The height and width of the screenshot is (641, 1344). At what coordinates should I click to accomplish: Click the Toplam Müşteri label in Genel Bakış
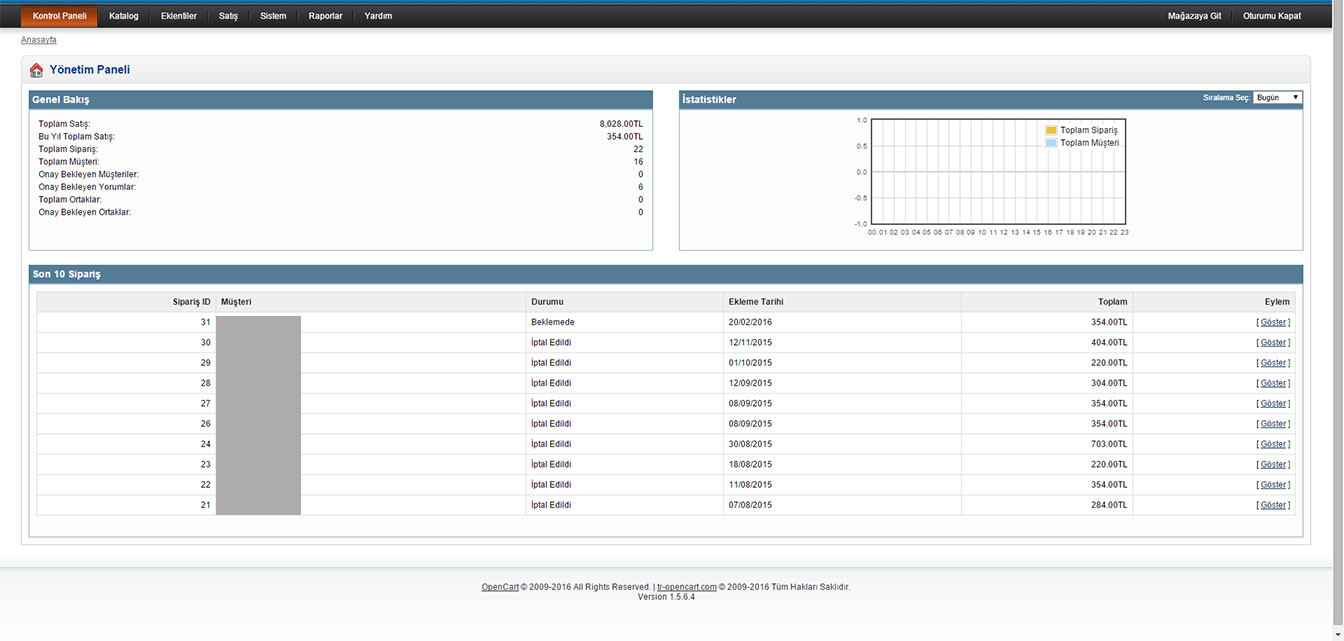pyautogui.click(x=69, y=162)
